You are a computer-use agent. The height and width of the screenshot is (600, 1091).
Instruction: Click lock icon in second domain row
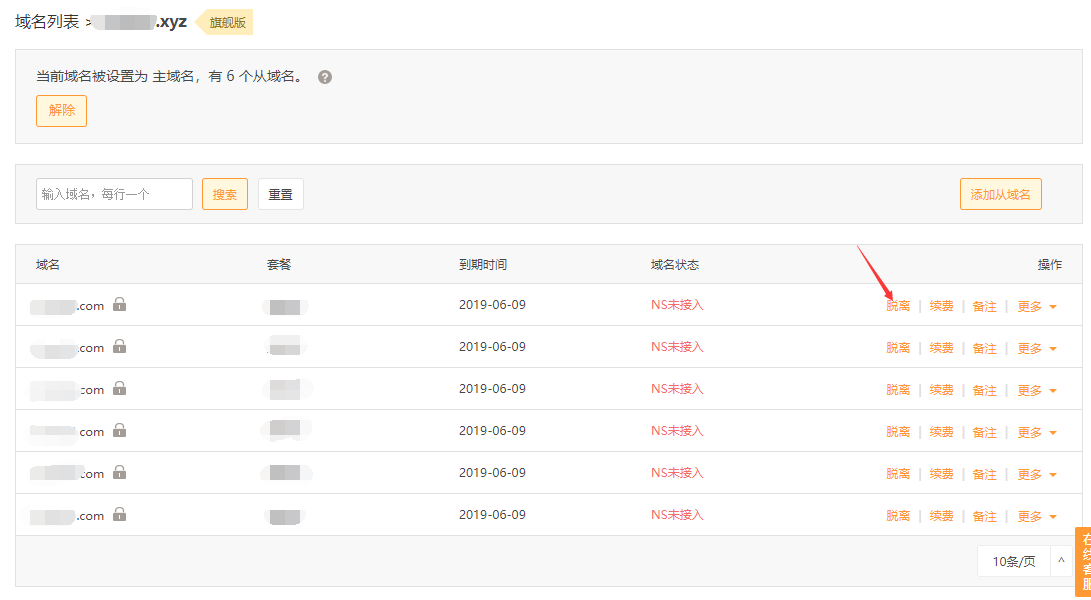[x=120, y=346]
